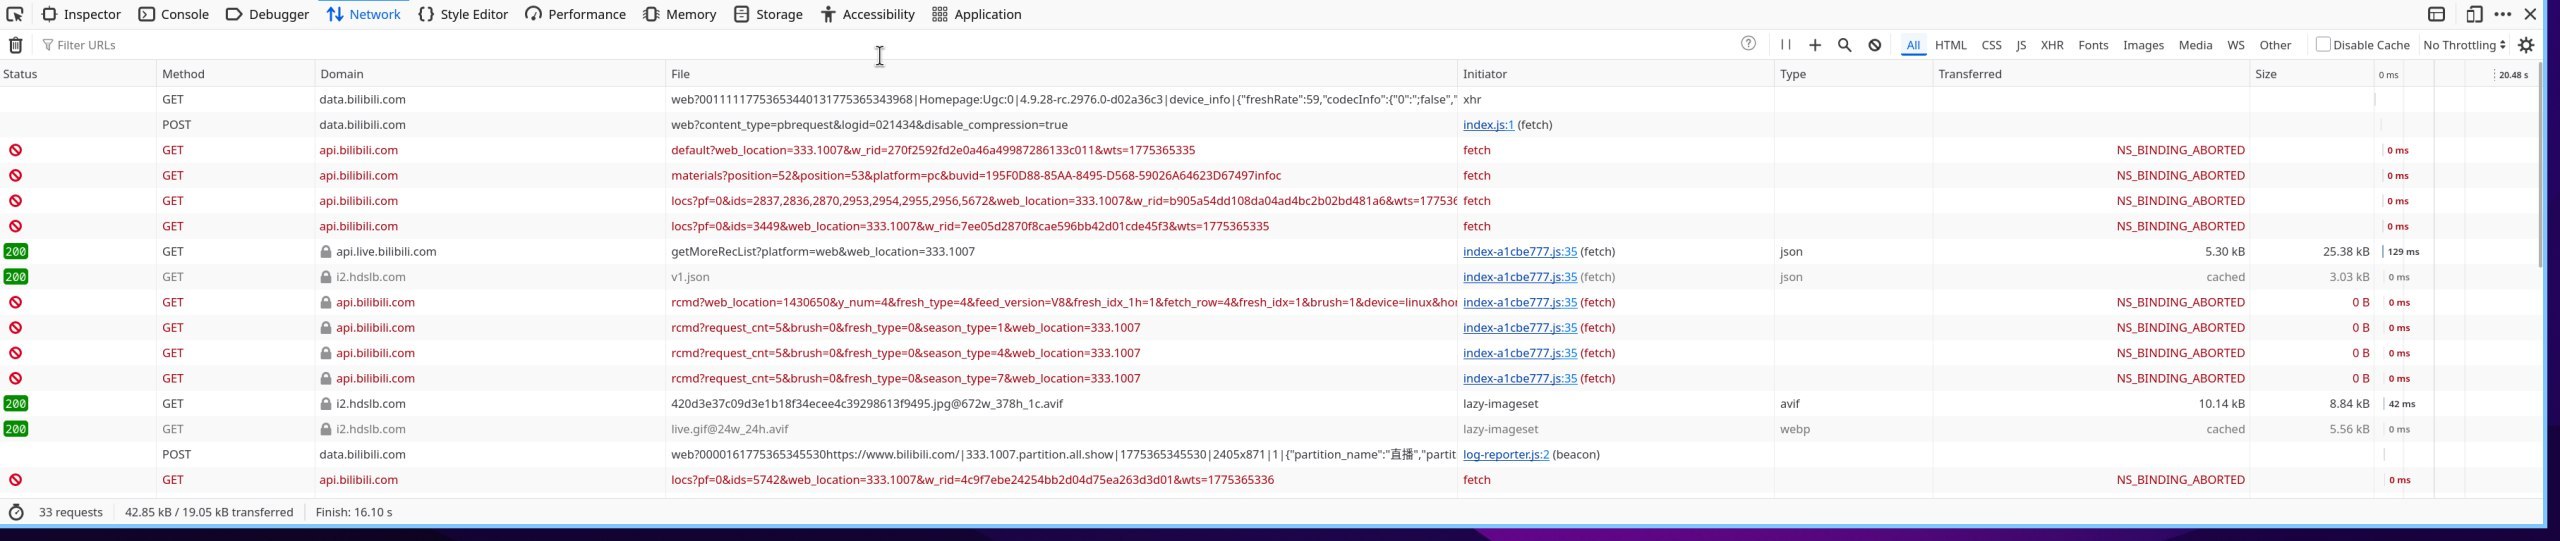The image size is (2560, 541).
Task: Open Network settings gear icon
Action: (2526, 45)
